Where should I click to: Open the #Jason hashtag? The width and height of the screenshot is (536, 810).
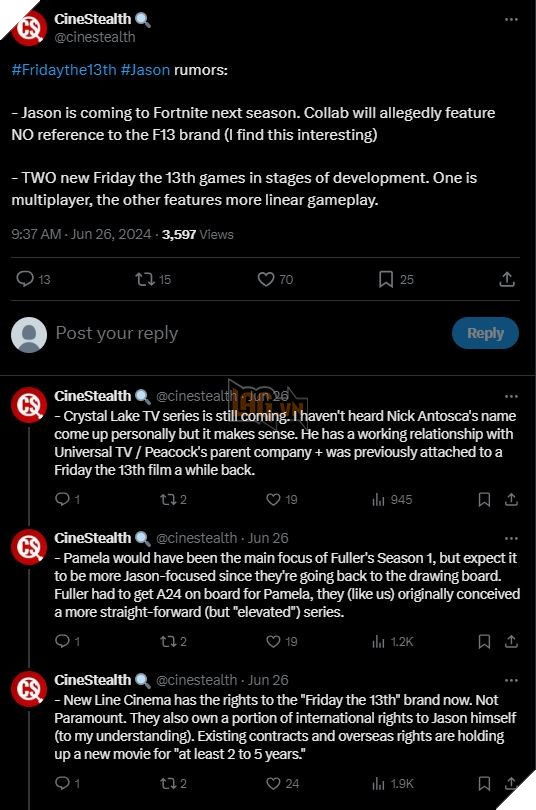click(145, 70)
